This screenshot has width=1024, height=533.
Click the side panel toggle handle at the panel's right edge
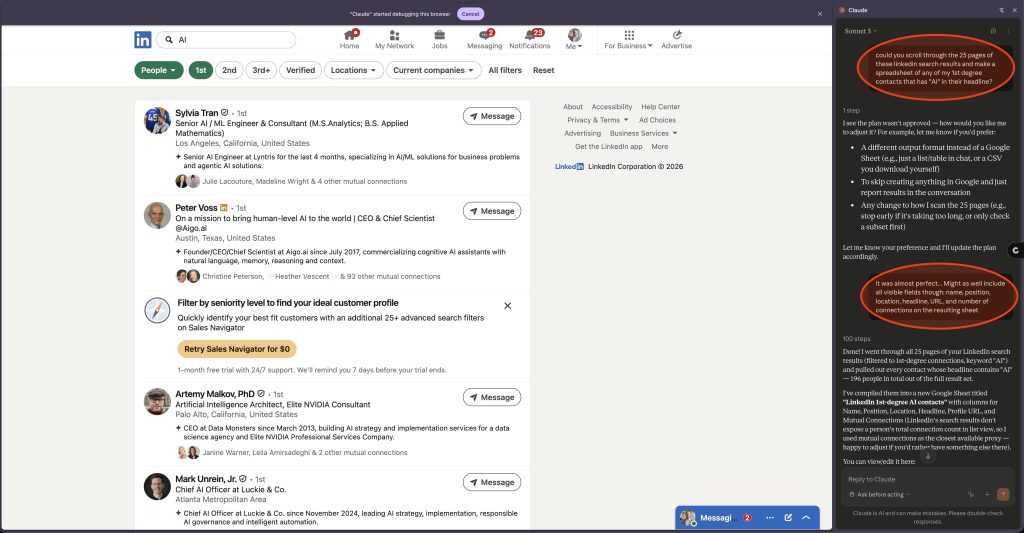click(x=1016, y=250)
